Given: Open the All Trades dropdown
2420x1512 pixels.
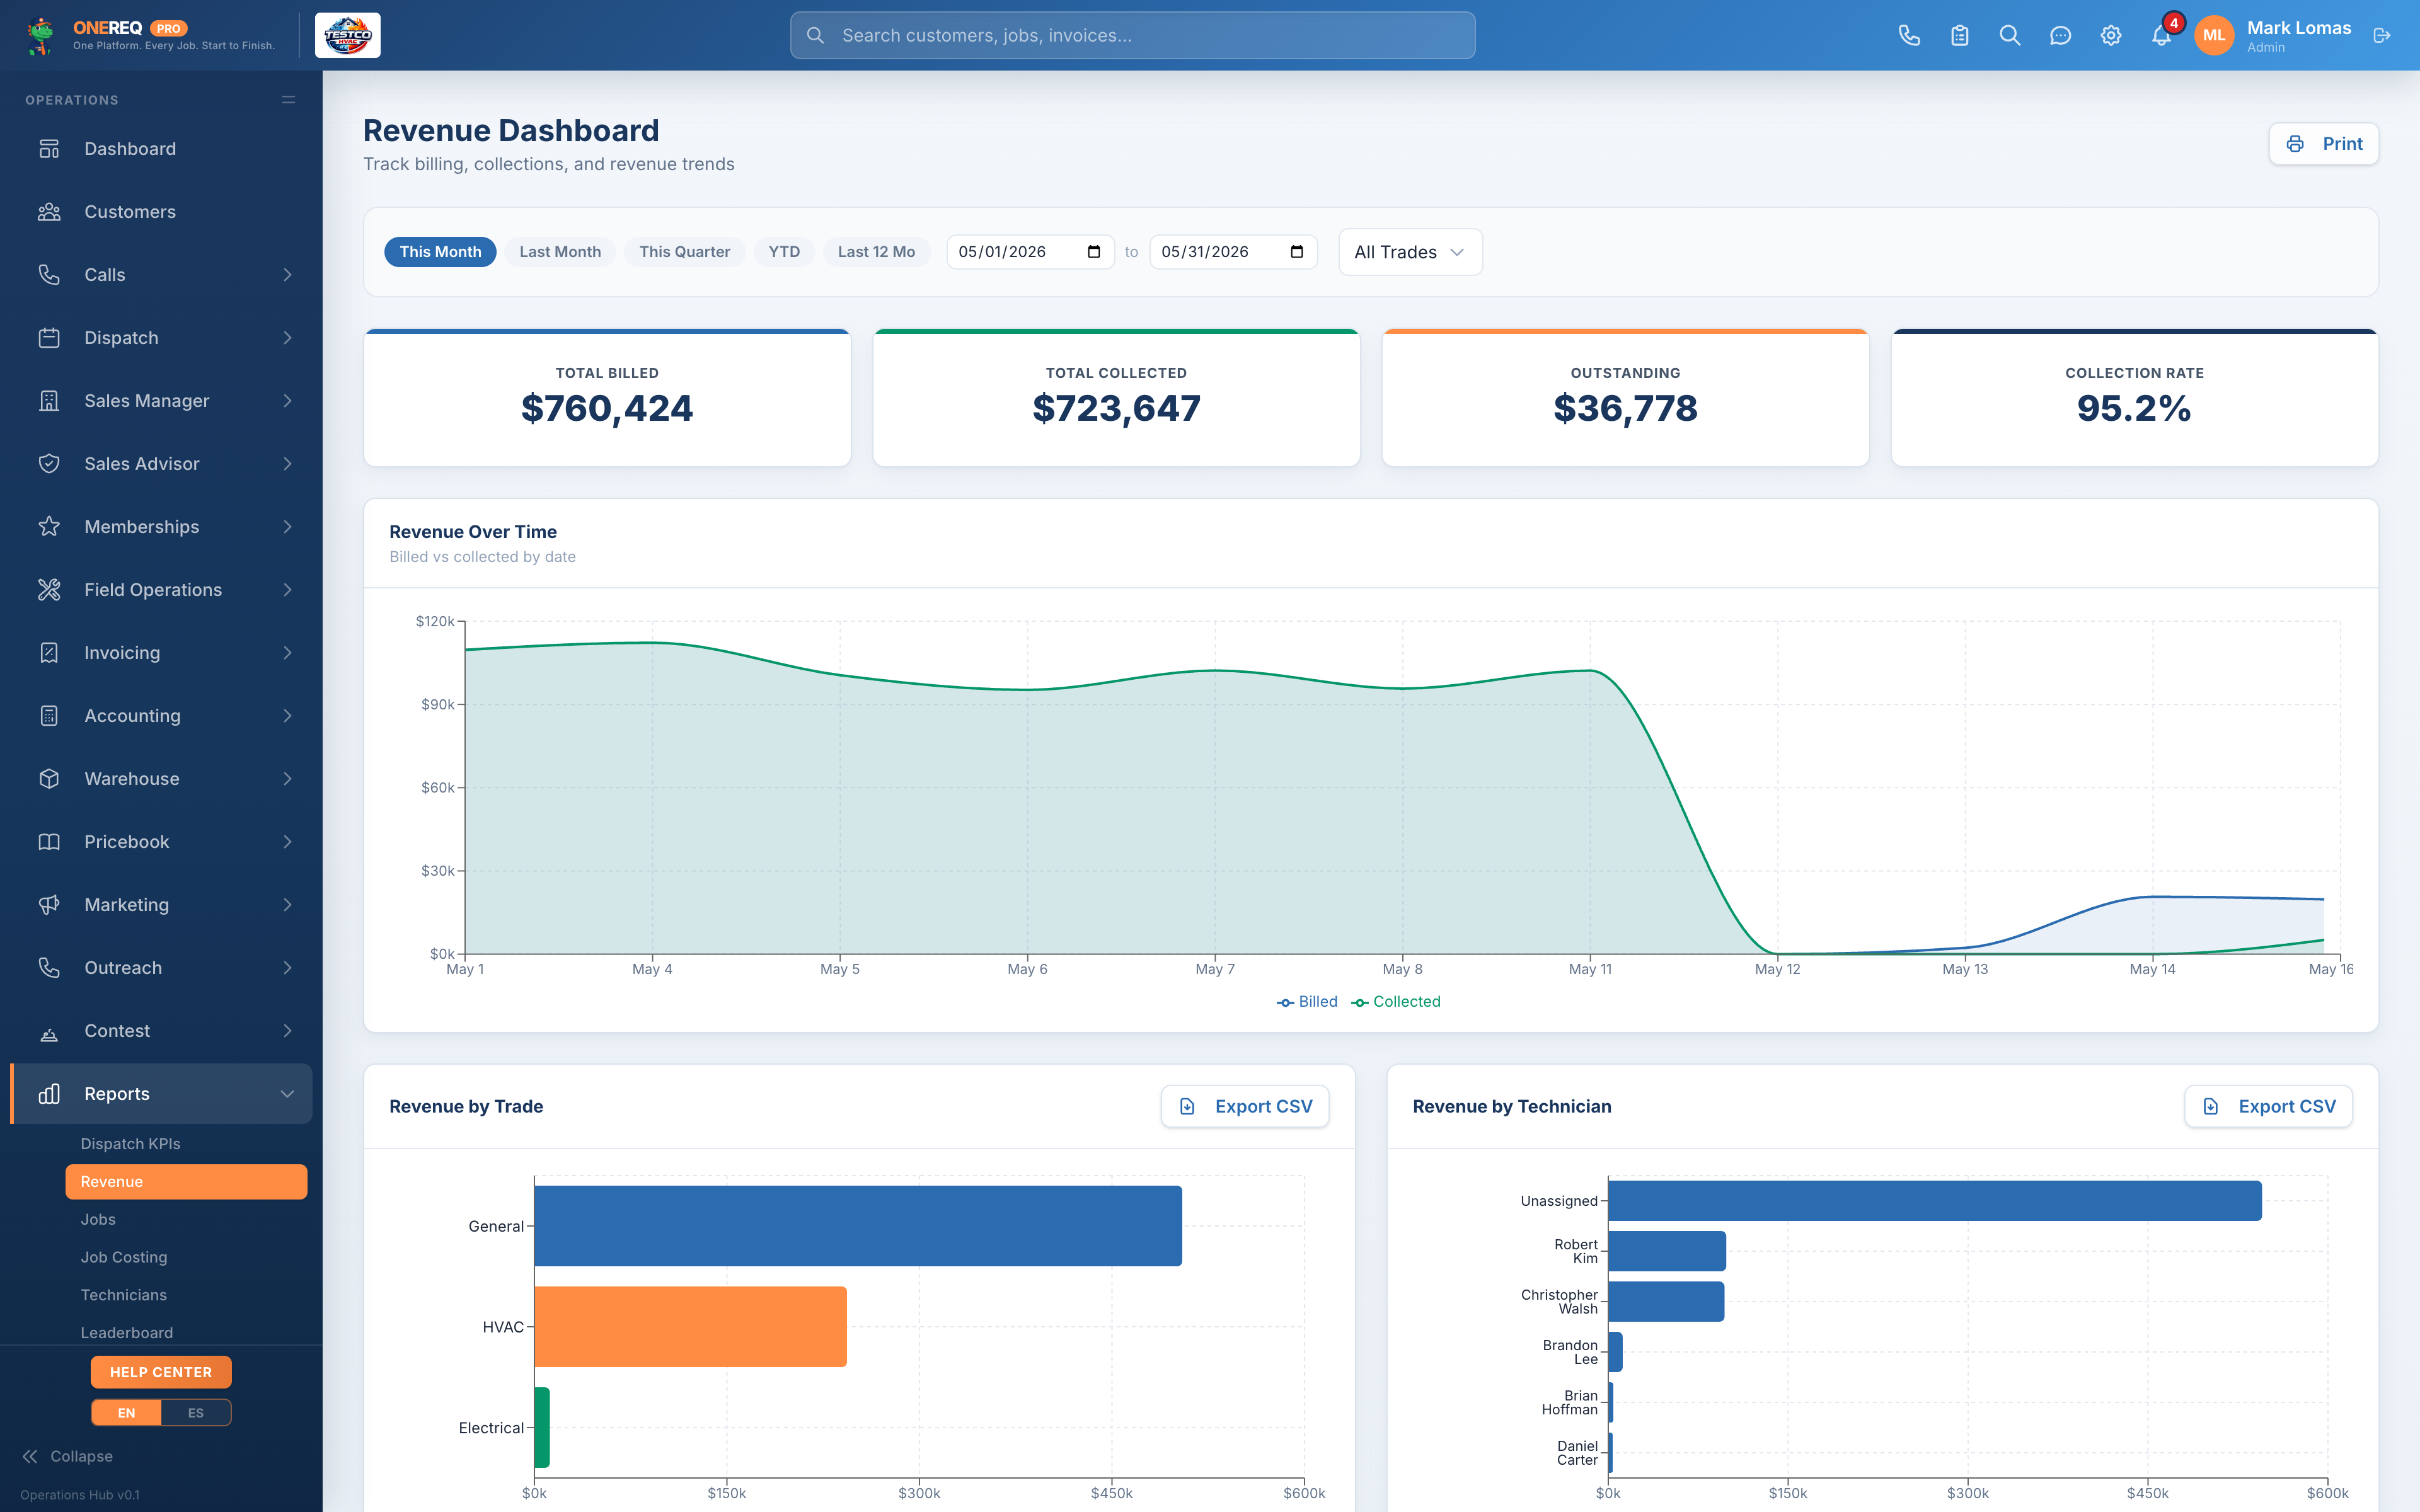Looking at the screenshot, I should pyautogui.click(x=1410, y=252).
